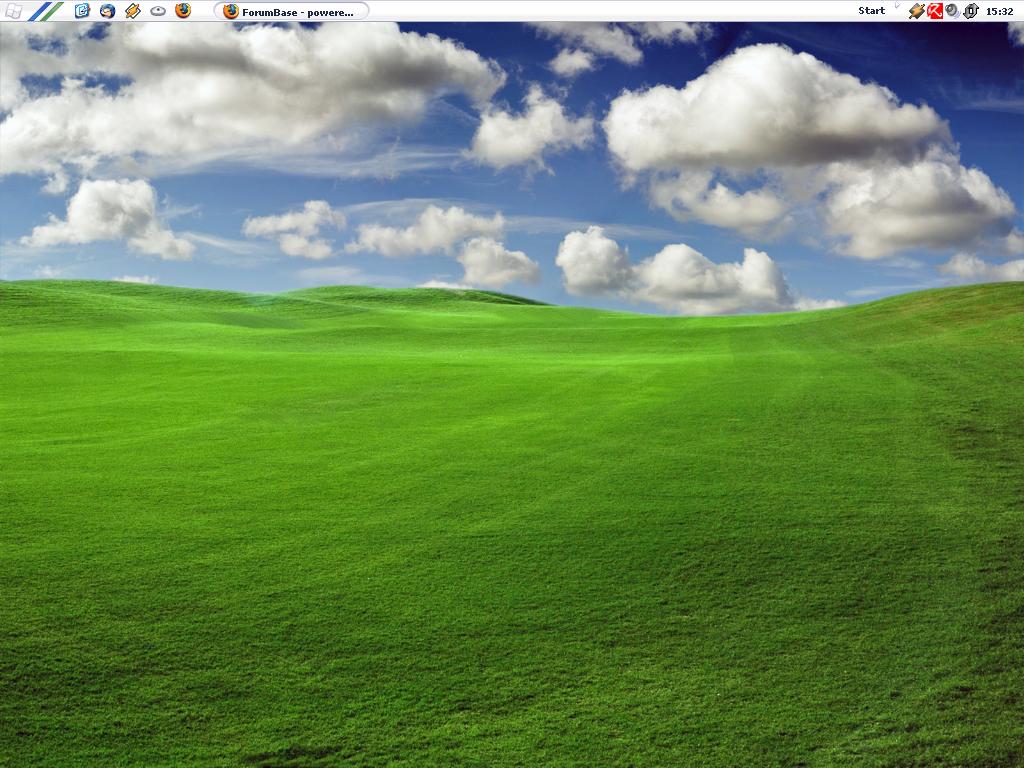Open the Start menu
1024x768 pixels.
coord(871,10)
